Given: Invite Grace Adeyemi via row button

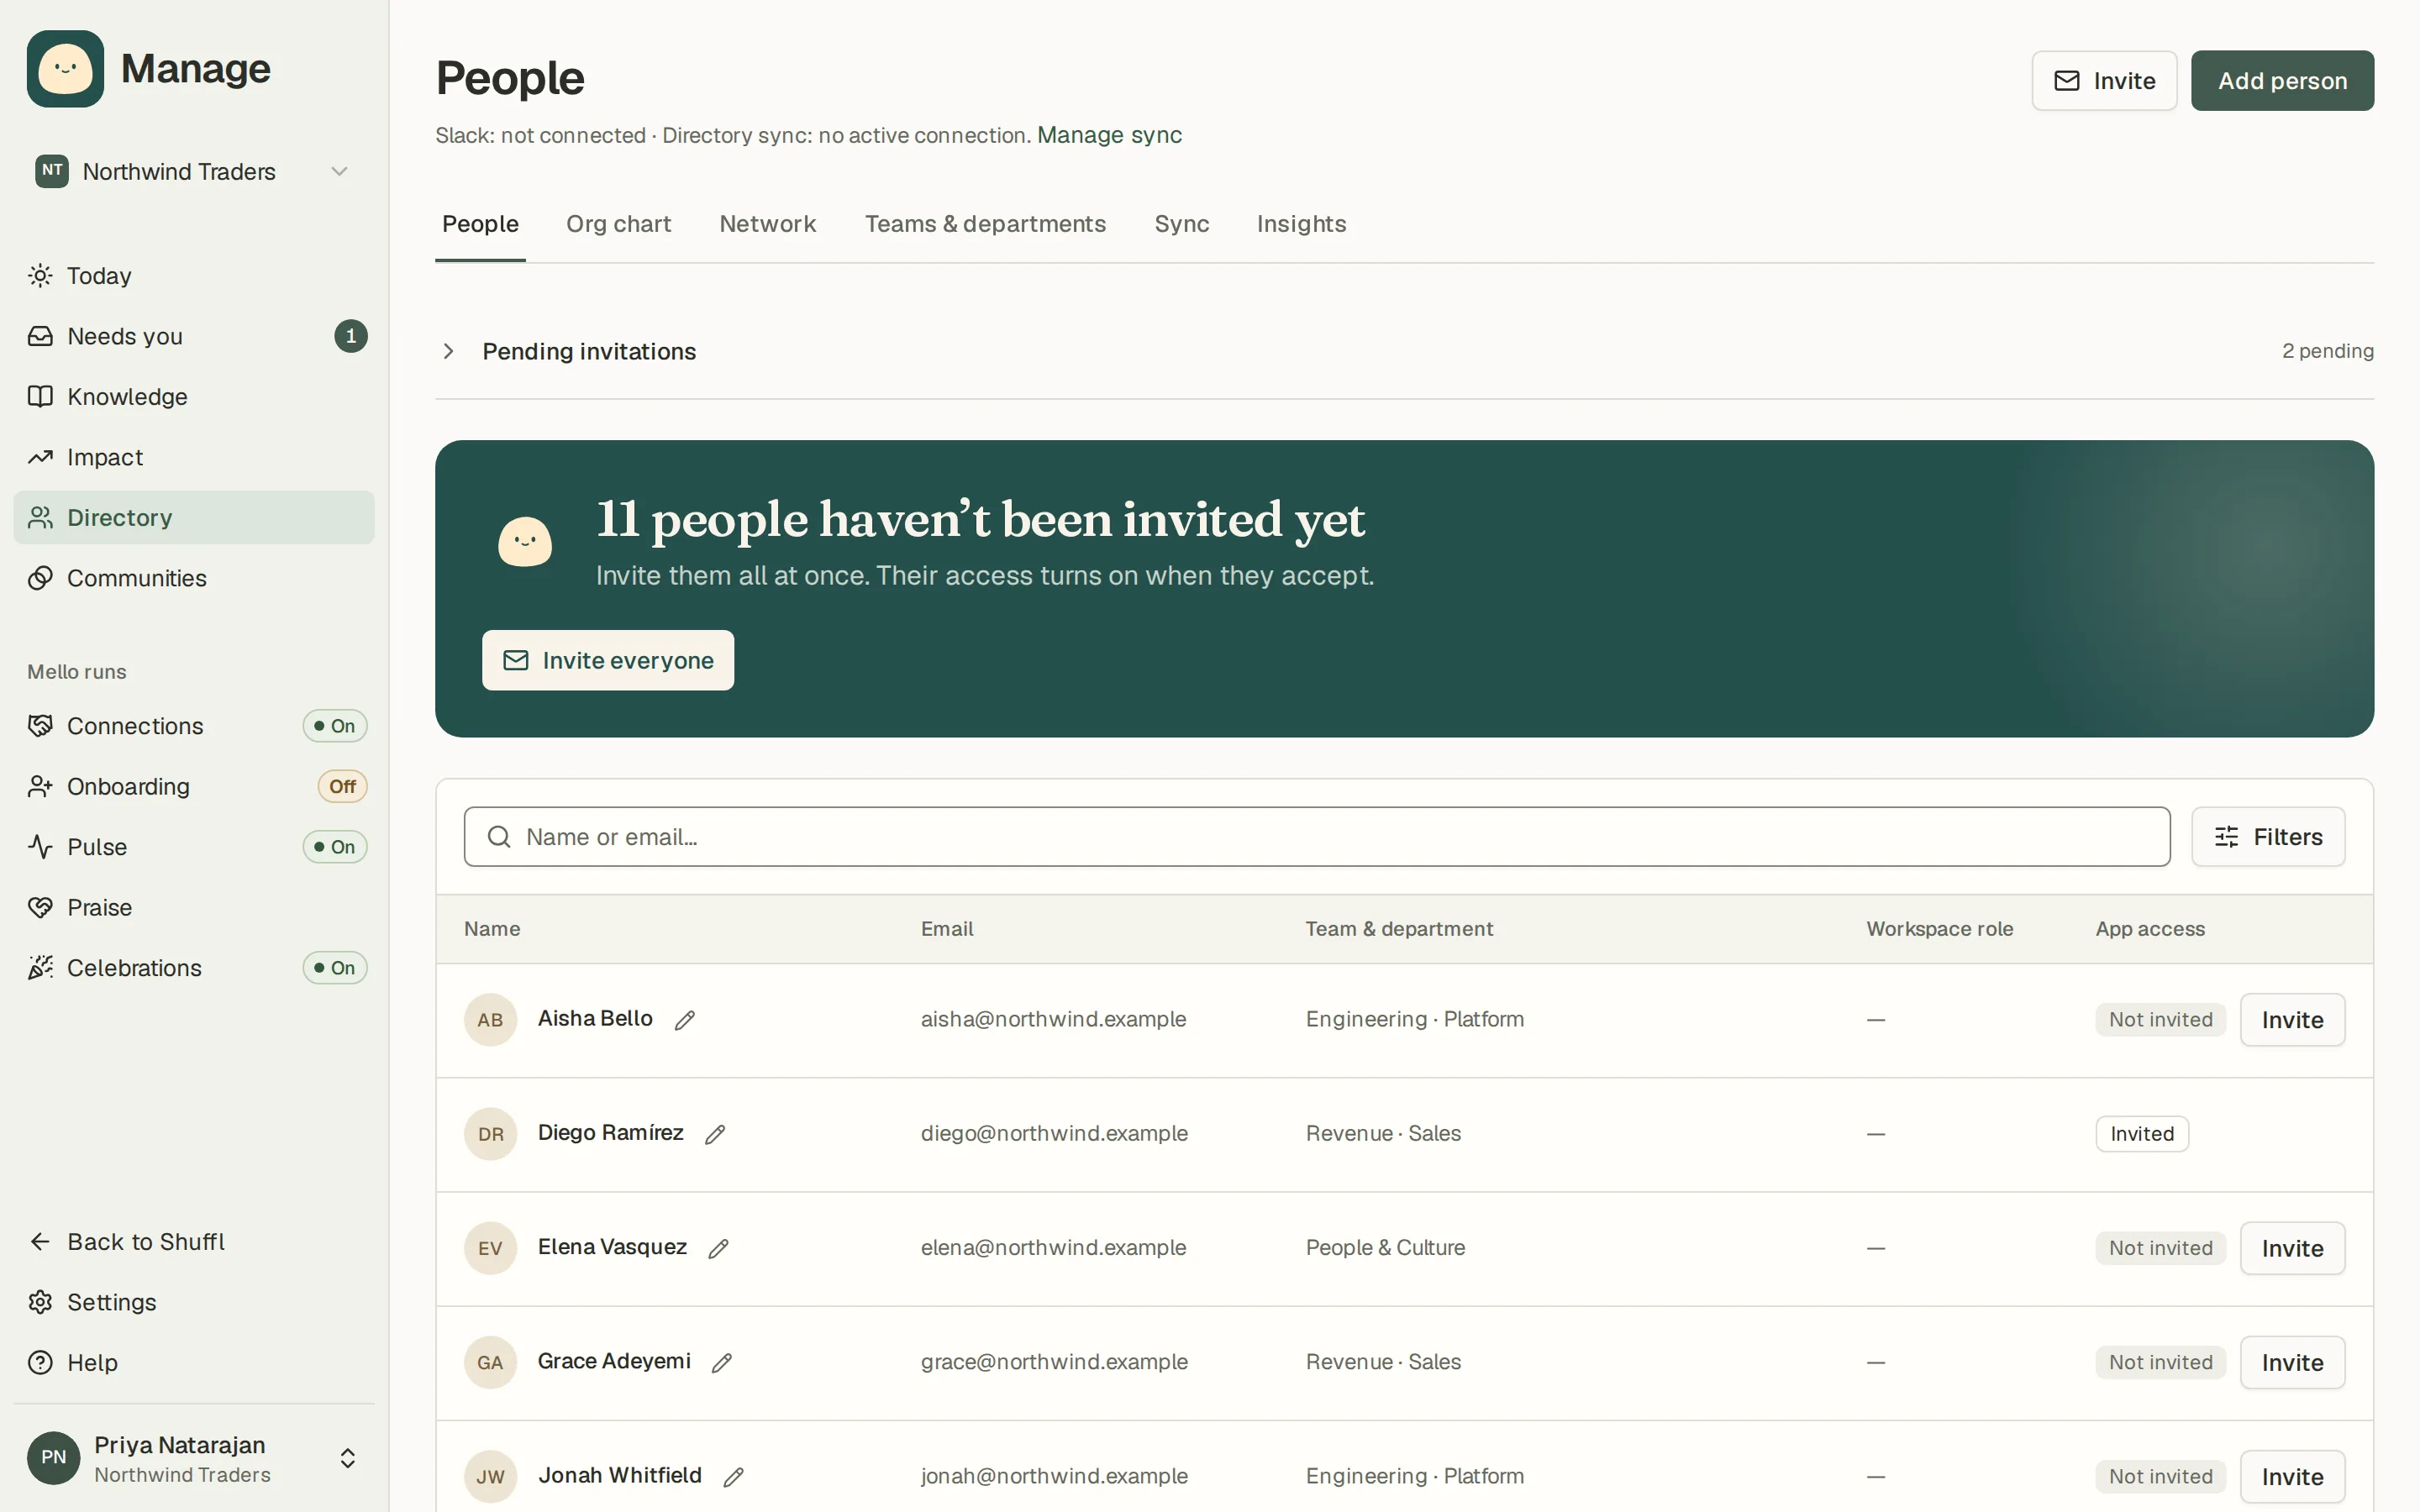Looking at the screenshot, I should point(2292,1362).
